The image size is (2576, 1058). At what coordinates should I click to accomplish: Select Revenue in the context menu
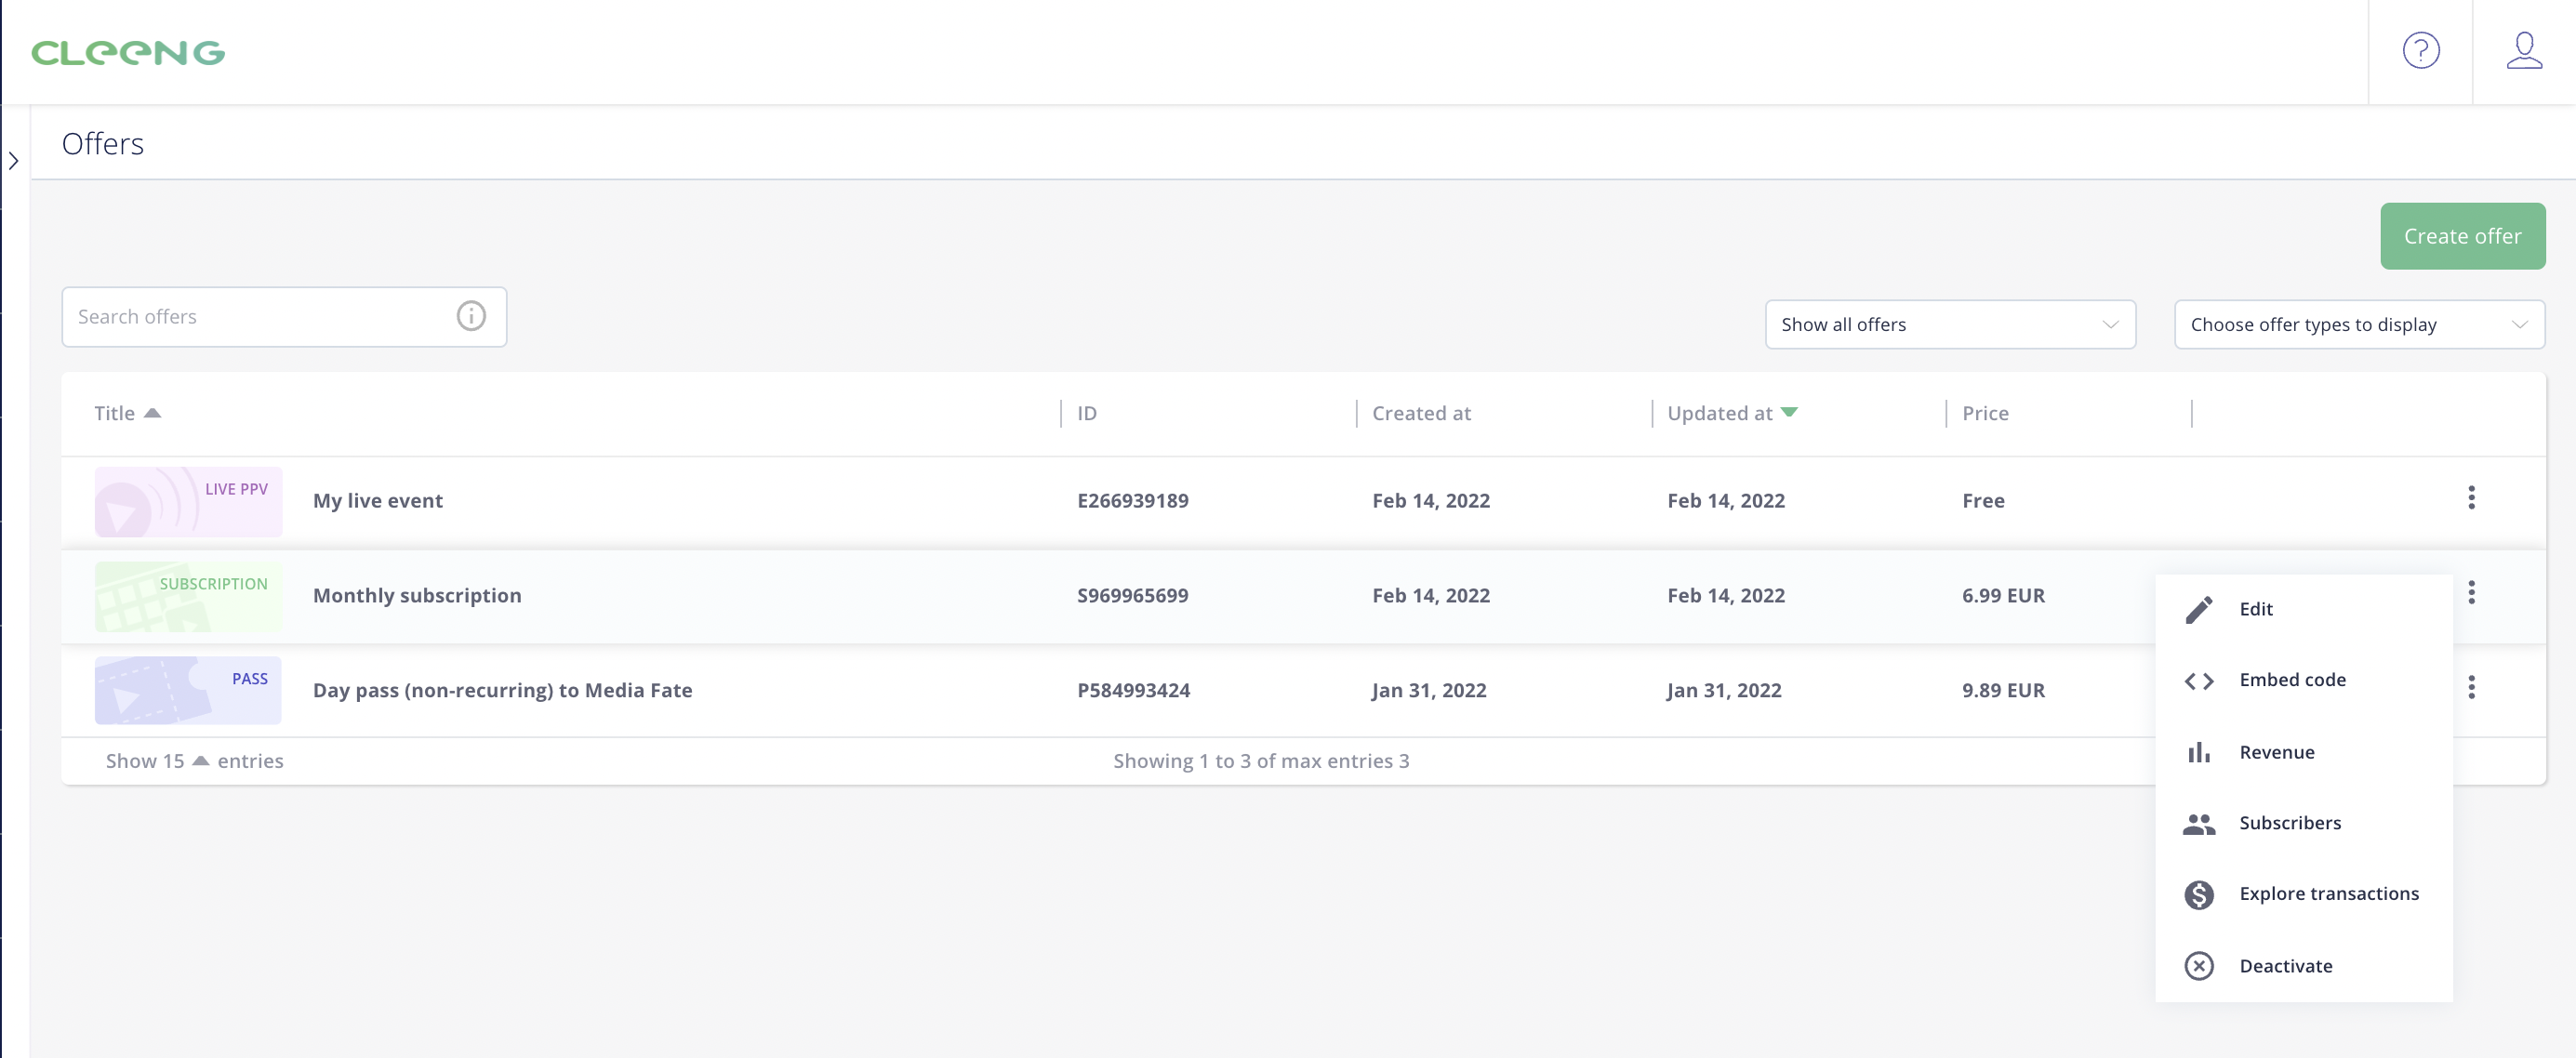coord(2304,752)
